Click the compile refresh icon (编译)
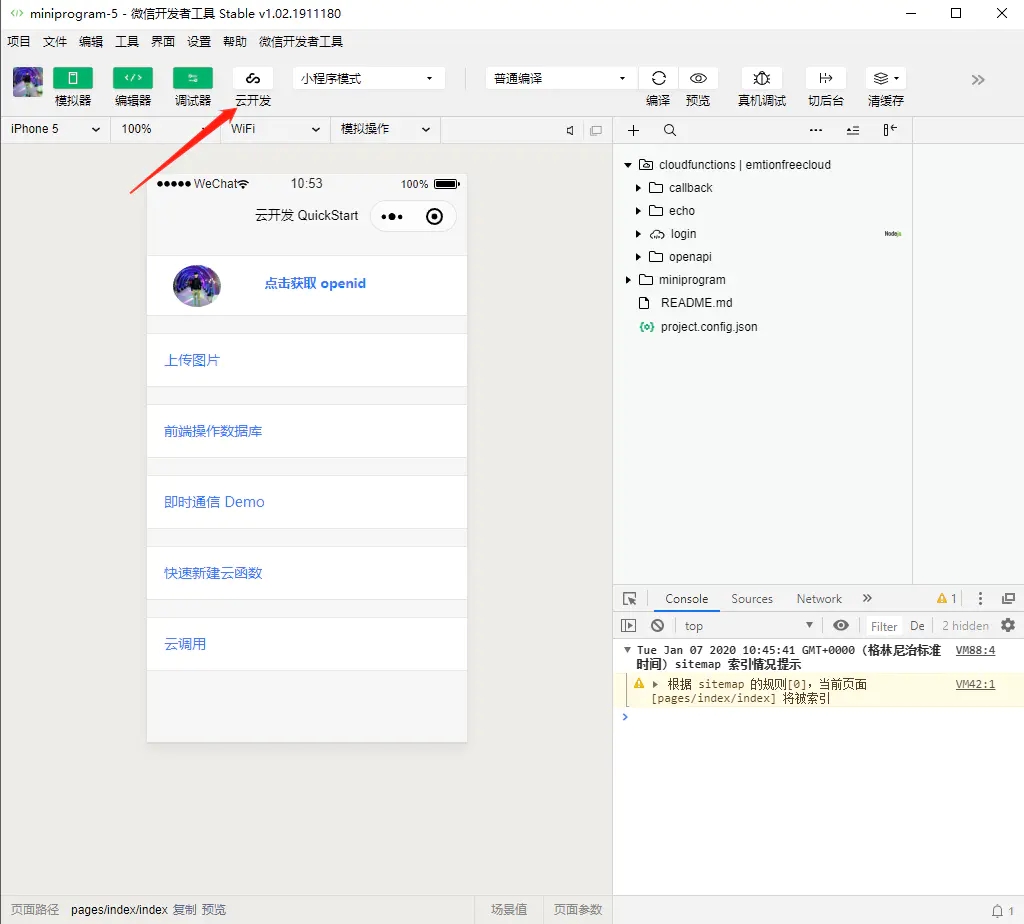 pyautogui.click(x=658, y=78)
